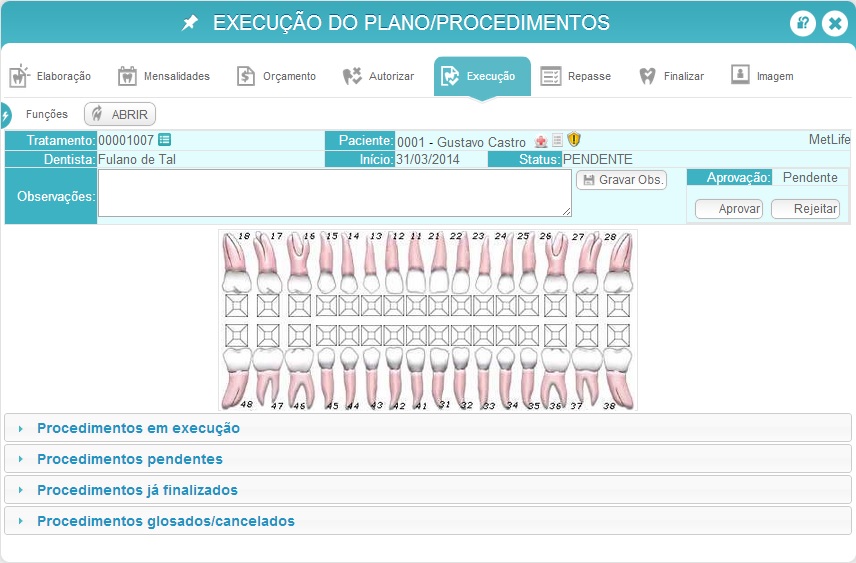Select lower tooth 48 in odontogram
Screen dimensions: 856x563
pos(237,379)
